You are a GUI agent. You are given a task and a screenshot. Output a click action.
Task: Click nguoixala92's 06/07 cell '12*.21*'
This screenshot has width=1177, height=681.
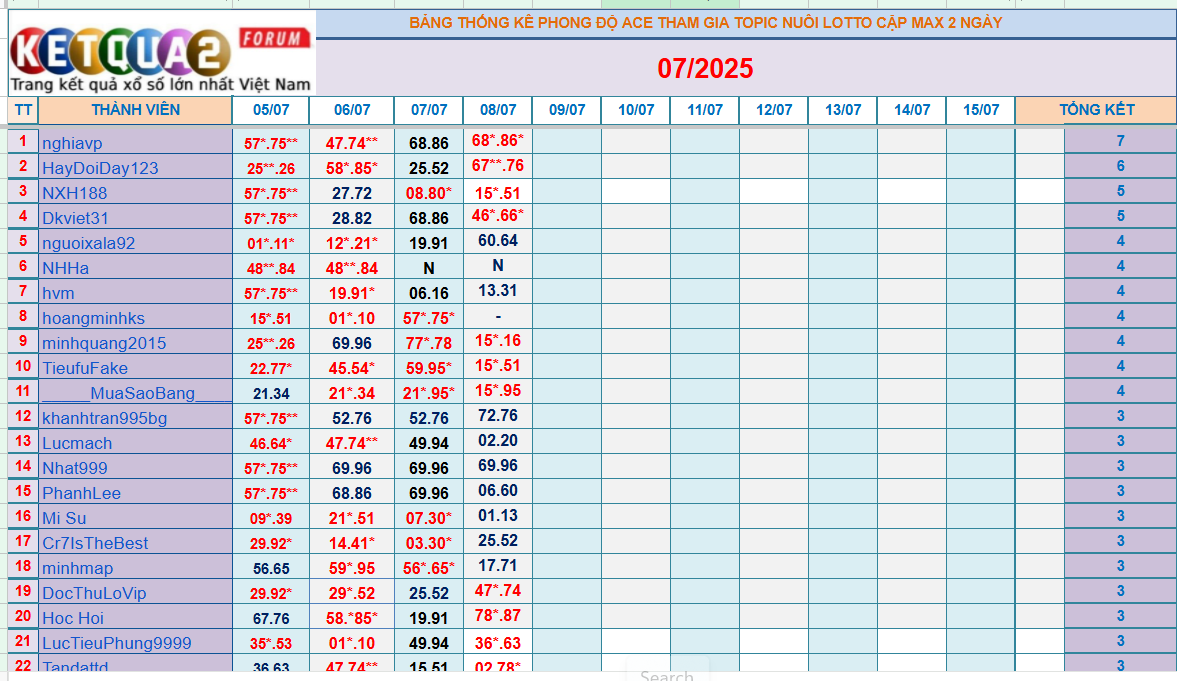[x=352, y=243]
